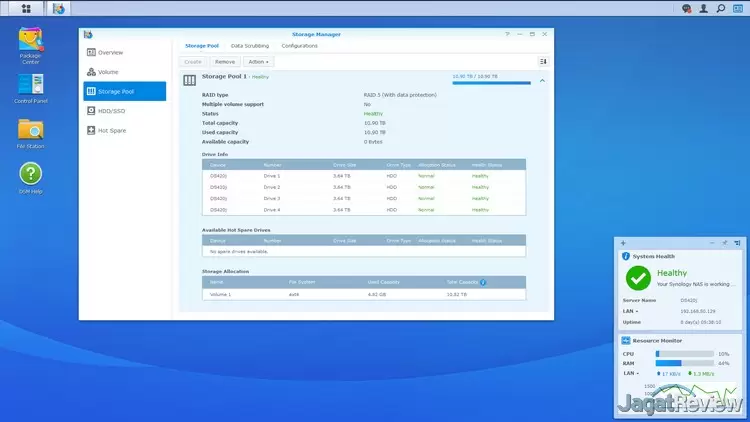The image size is (750, 422).
Task: Click the Resource Monitor widget title
Action: 657,341
